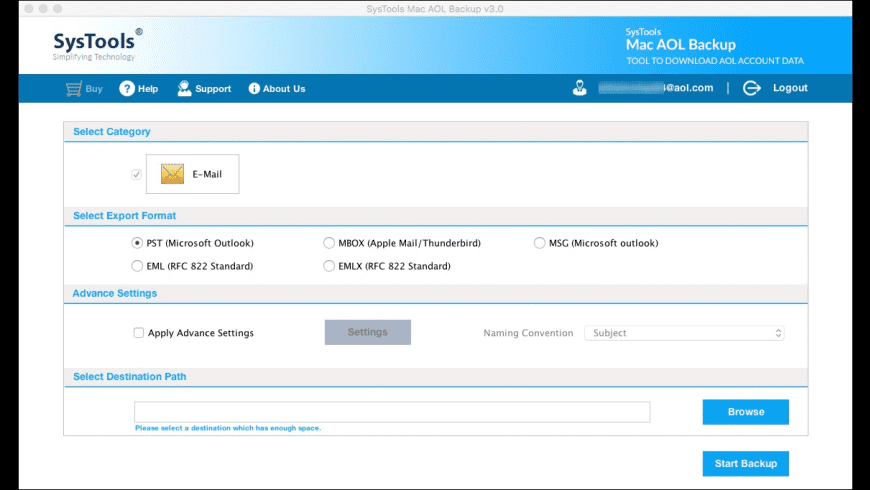Click the user account avatar icon
This screenshot has height=490, width=870.
pos(580,88)
